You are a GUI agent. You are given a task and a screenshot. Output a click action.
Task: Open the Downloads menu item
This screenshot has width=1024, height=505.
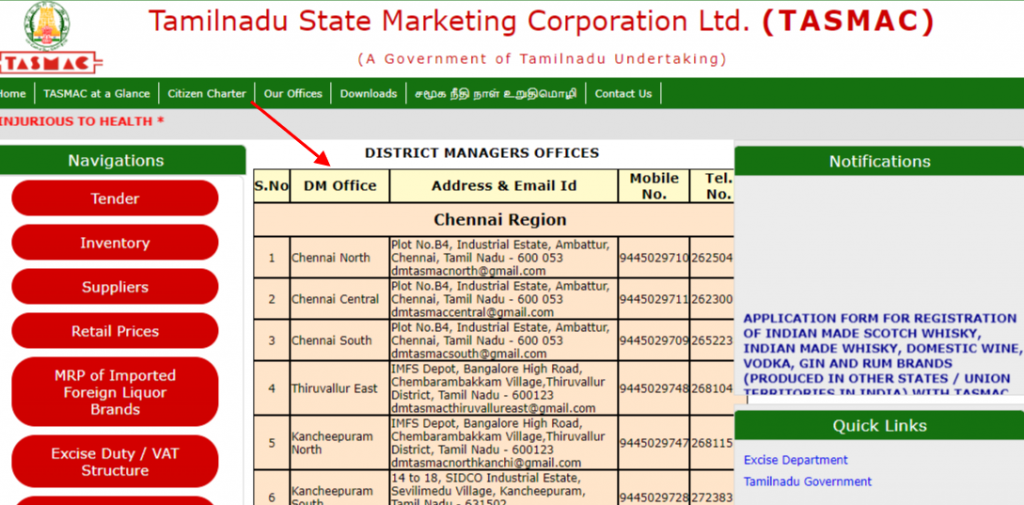click(368, 93)
